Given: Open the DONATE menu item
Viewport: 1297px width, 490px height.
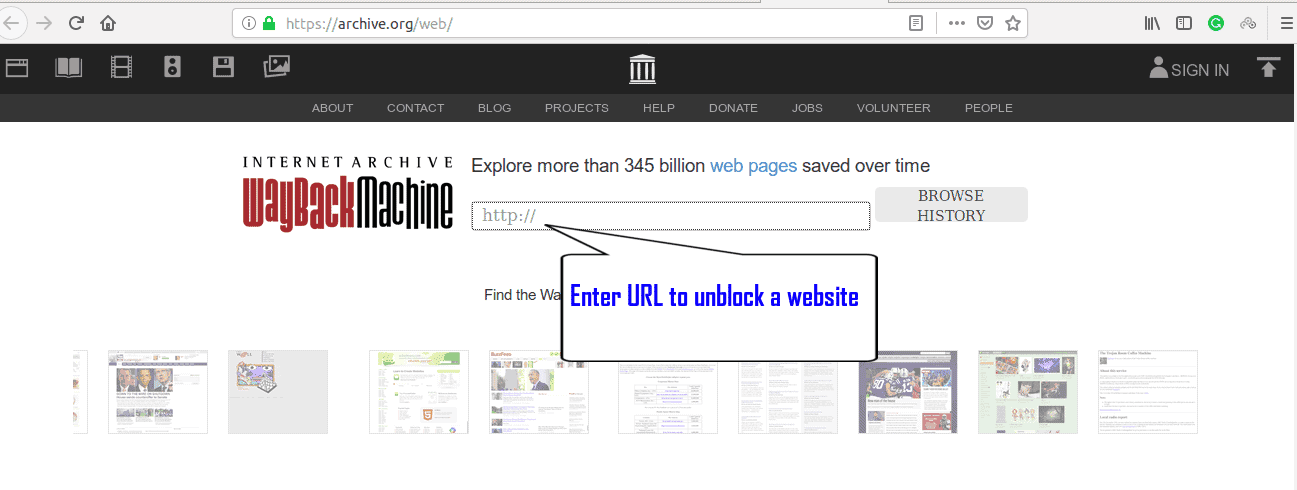Looking at the screenshot, I should click(x=733, y=108).
